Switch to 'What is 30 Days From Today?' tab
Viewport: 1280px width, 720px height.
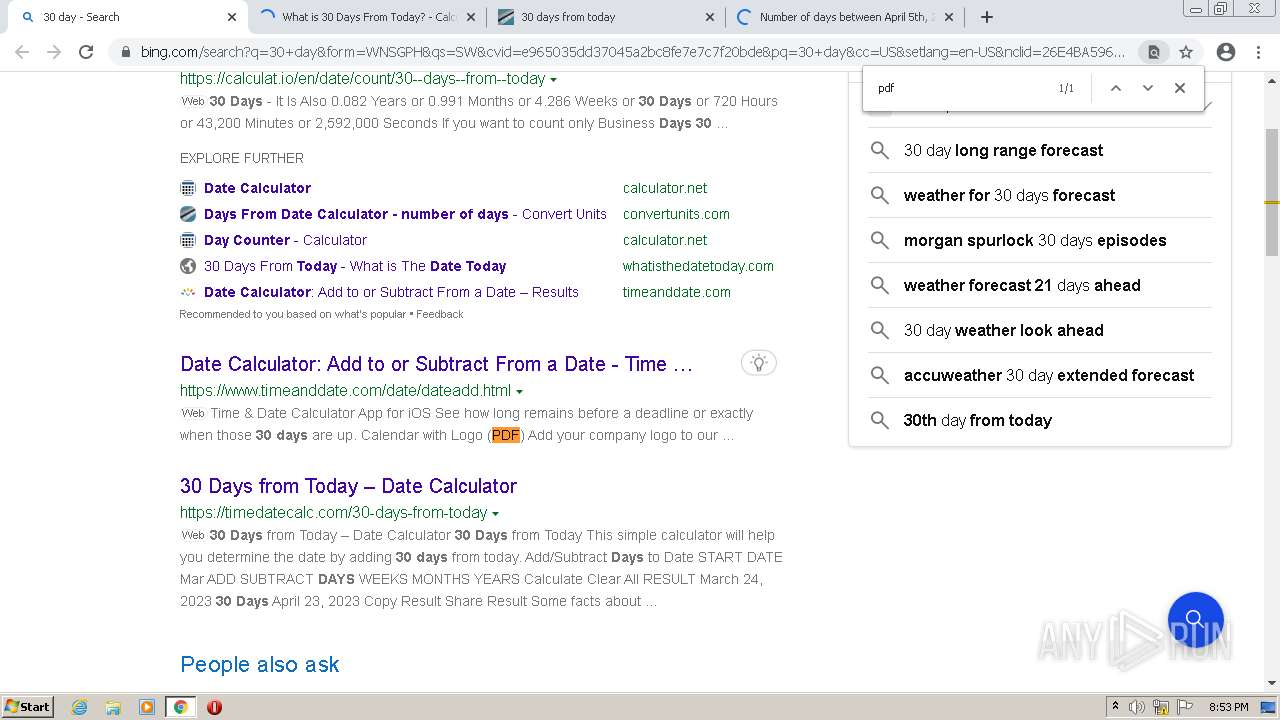coord(367,17)
